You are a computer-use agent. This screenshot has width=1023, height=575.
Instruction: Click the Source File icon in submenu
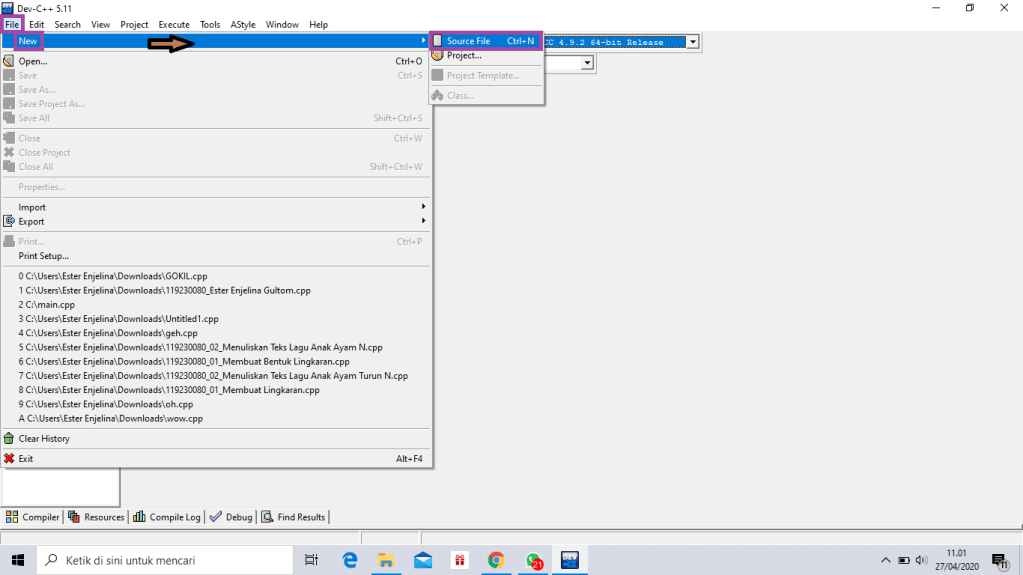(437, 41)
